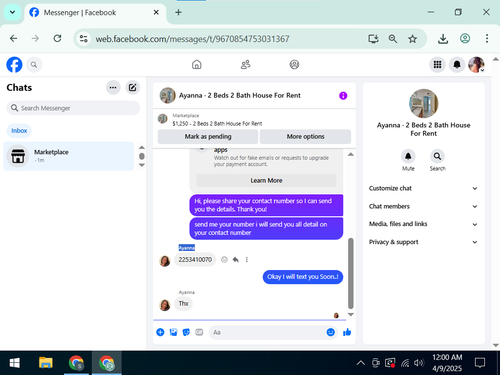The height and width of the screenshot is (375, 500).
Task: View site information icon in address bar
Action: [83, 39]
